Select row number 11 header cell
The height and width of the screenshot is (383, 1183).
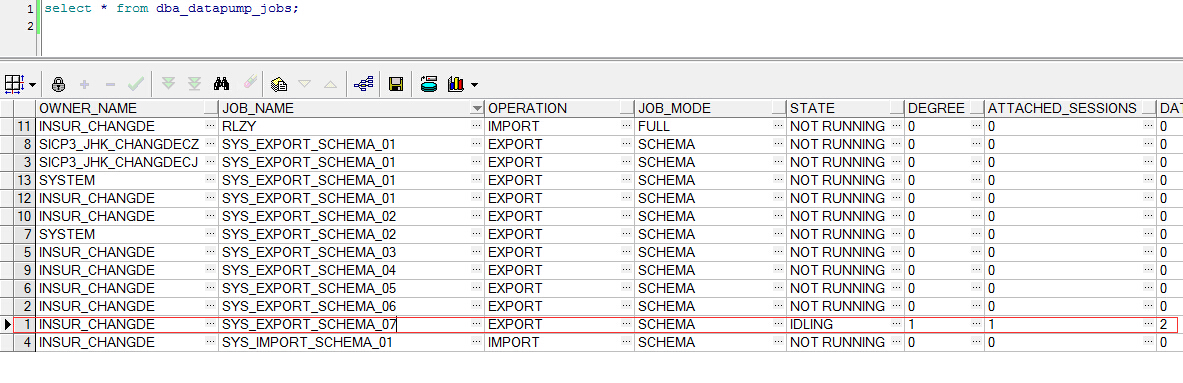[x=25, y=126]
